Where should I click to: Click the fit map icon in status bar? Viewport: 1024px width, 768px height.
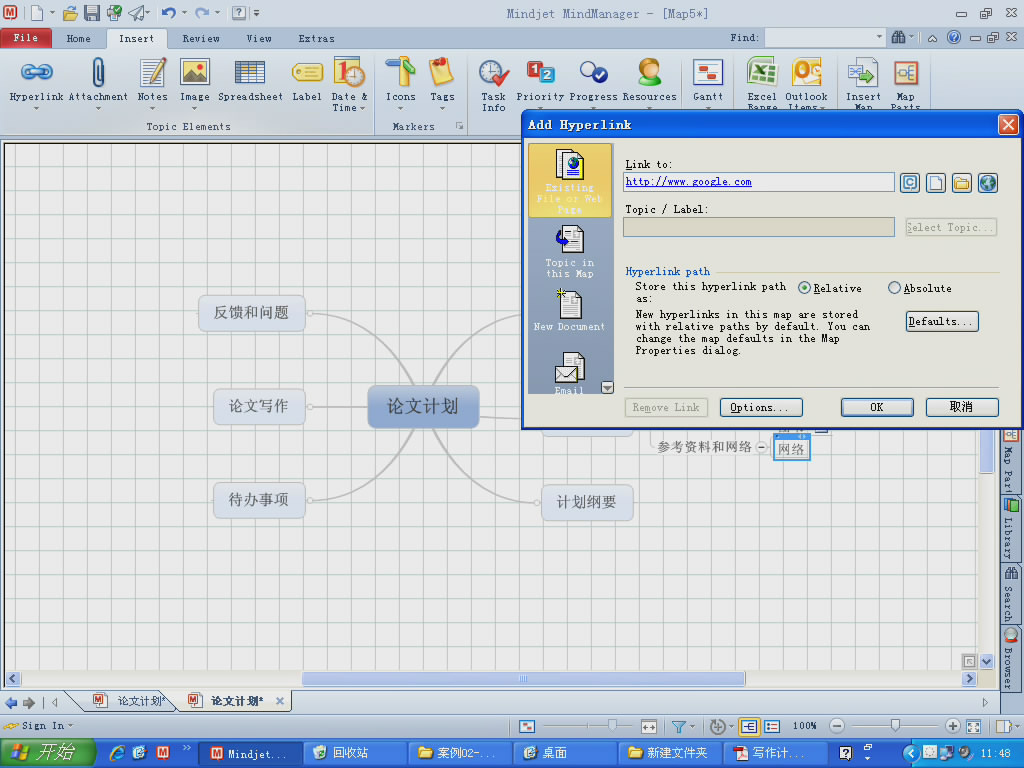click(x=973, y=726)
